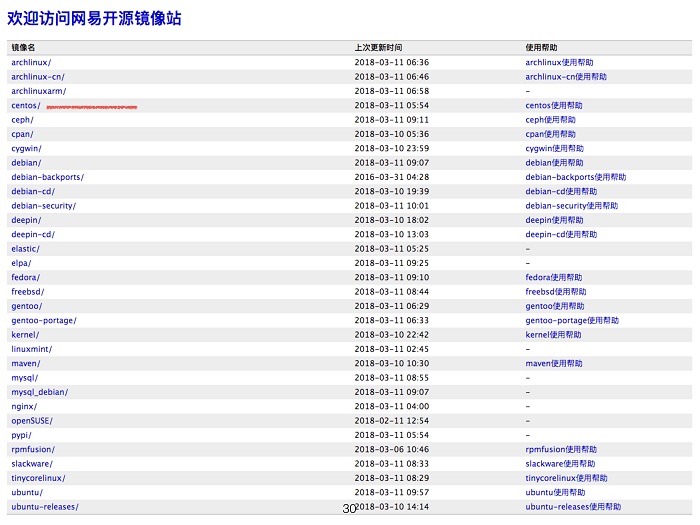Screen dimensions: 700x525
Task: View deepin-cd使用帮助 help link
Action: point(561,234)
